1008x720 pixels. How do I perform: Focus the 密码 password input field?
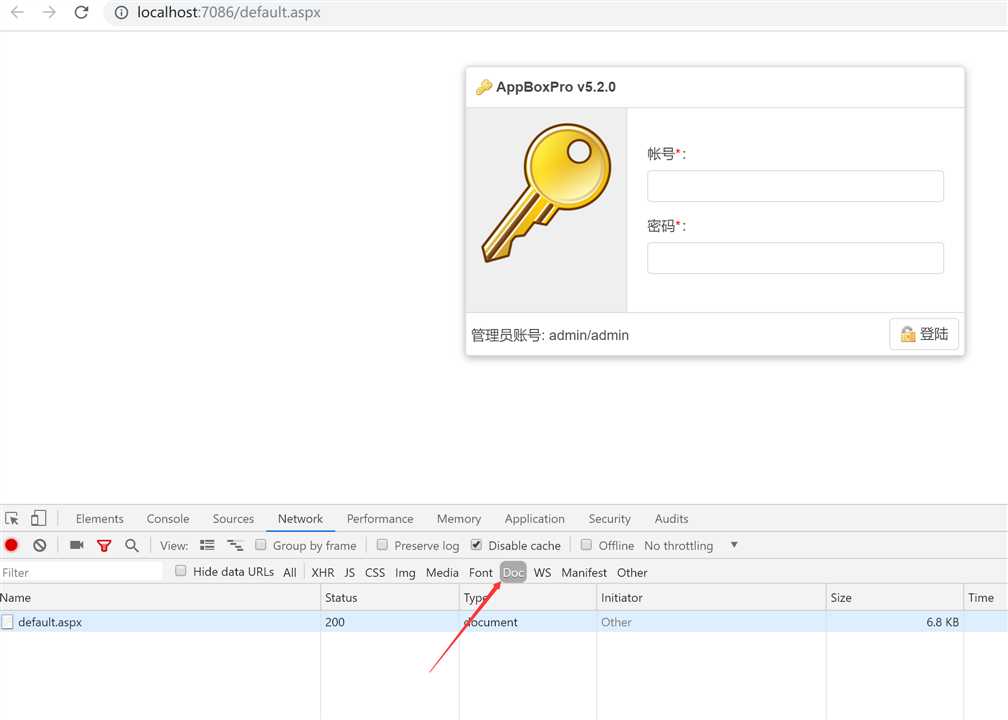[795, 258]
